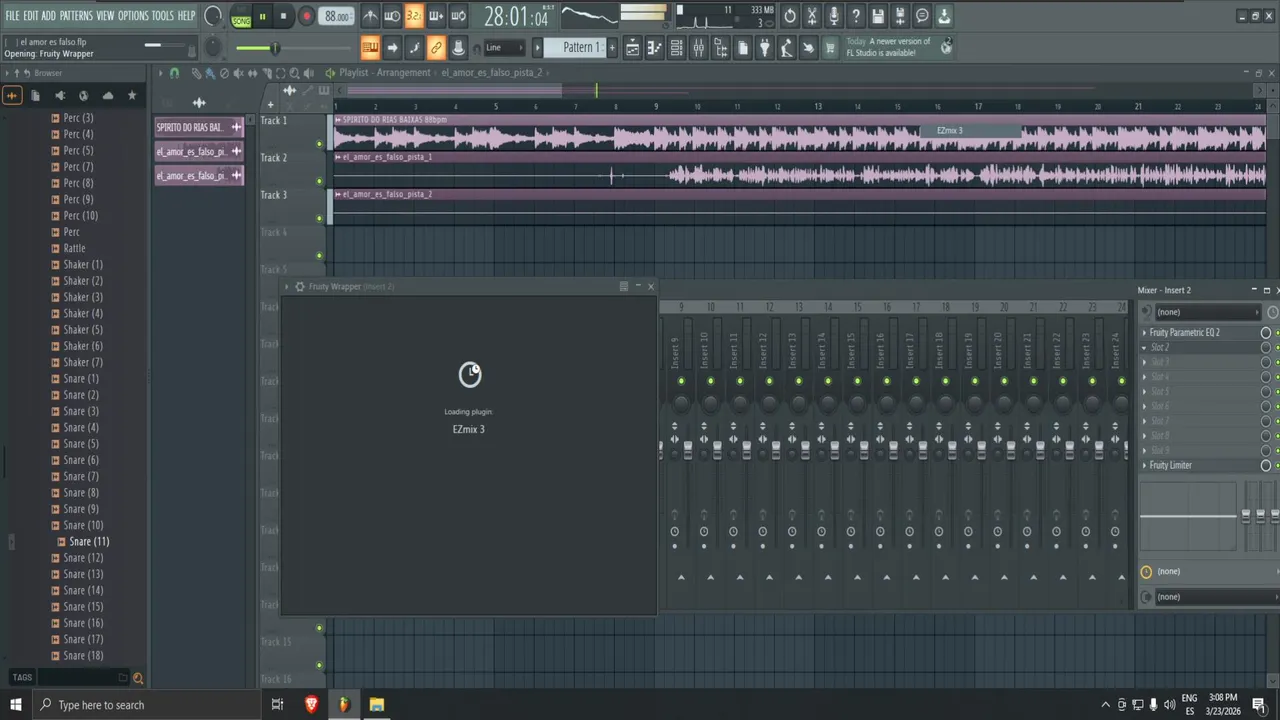
Task: Open the Pattern 1 selector
Action: [x=577, y=47]
